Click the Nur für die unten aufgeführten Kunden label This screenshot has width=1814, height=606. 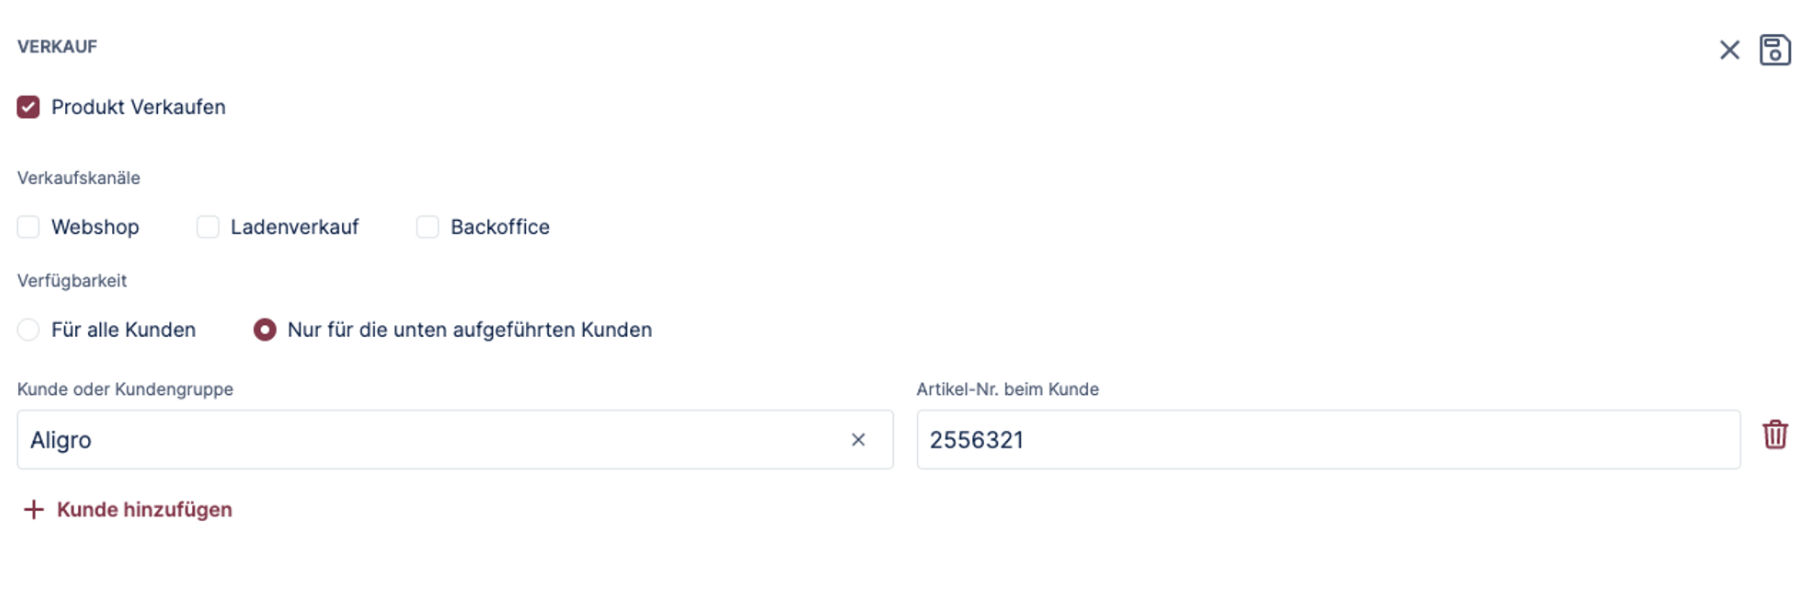(x=469, y=330)
